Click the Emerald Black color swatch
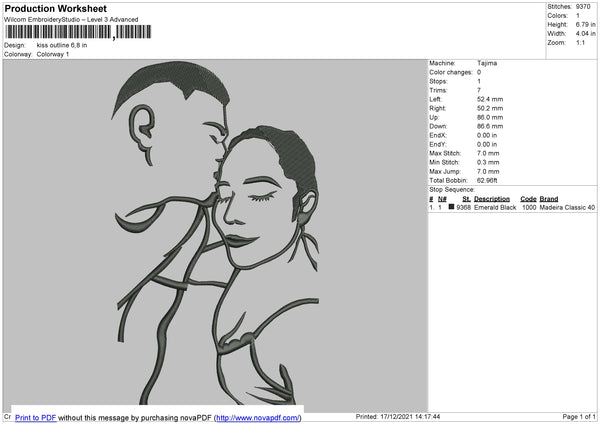This screenshot has width=600, height=424. tap(452, 207)
